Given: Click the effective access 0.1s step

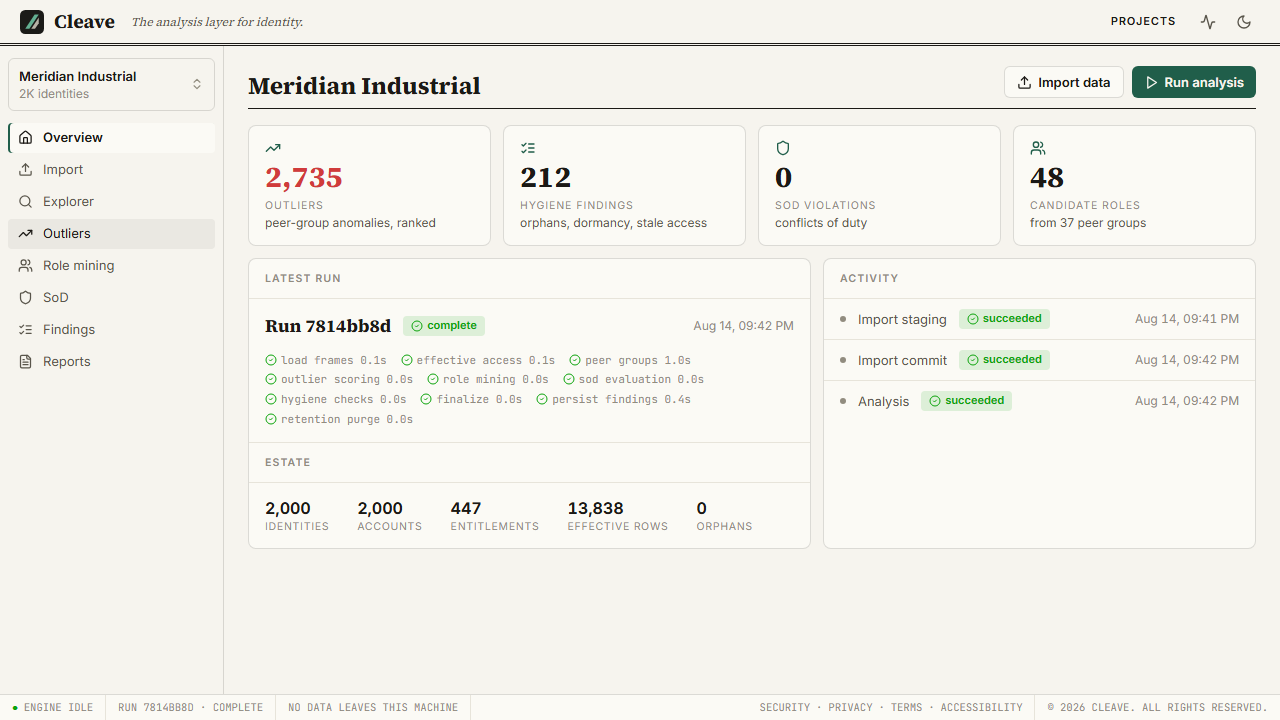Looking at the screenshot, I should coord(478,360).
